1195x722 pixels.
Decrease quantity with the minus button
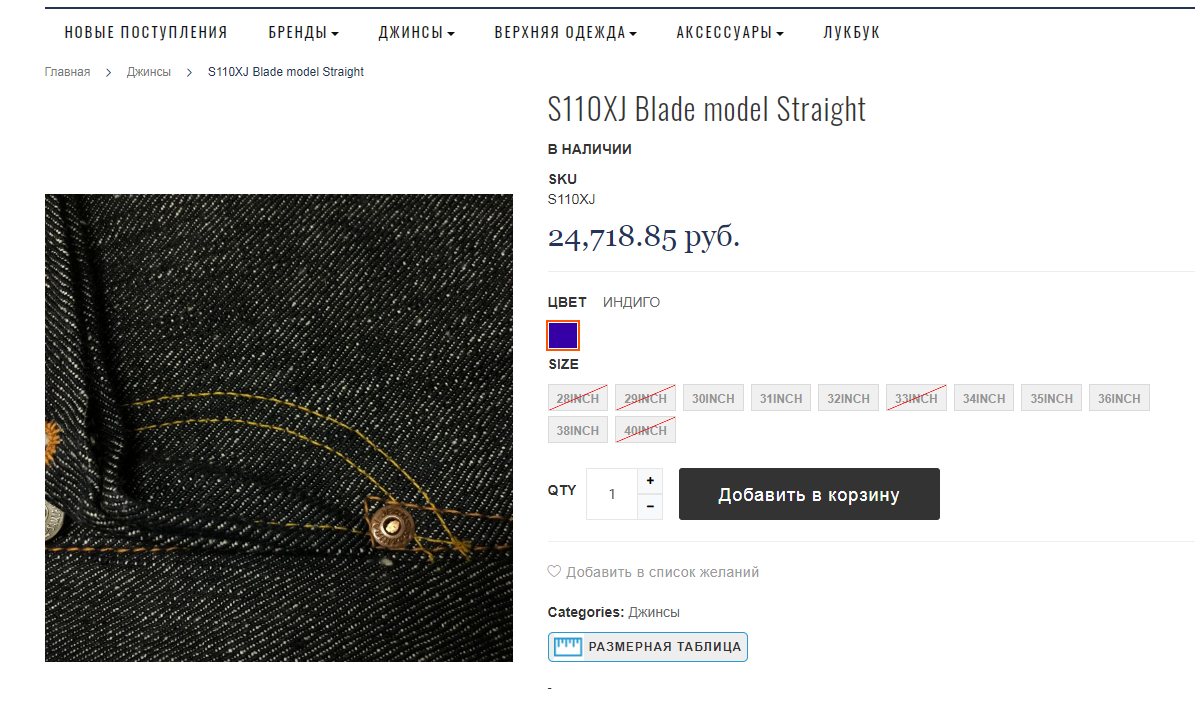(650, 507)
